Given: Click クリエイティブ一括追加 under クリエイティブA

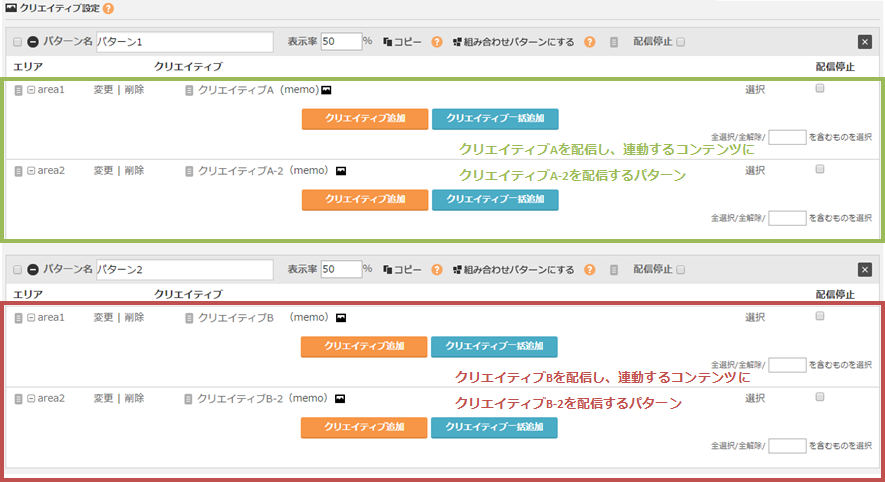Looking at the screenshot, I should click(495, 119).
